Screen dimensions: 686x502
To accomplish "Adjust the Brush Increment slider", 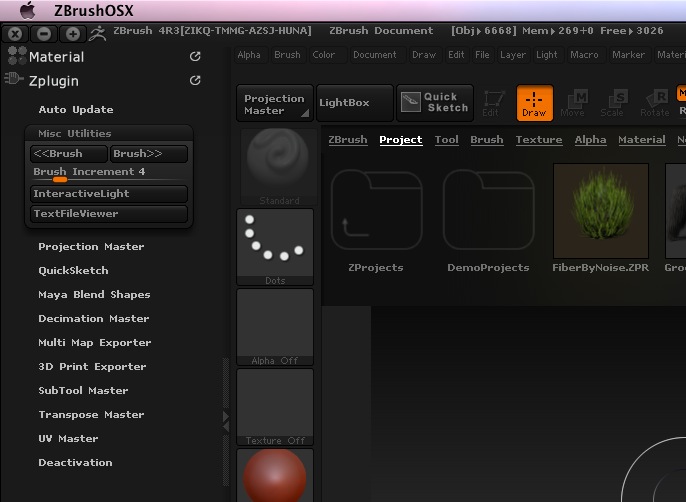I will [109, 174].
